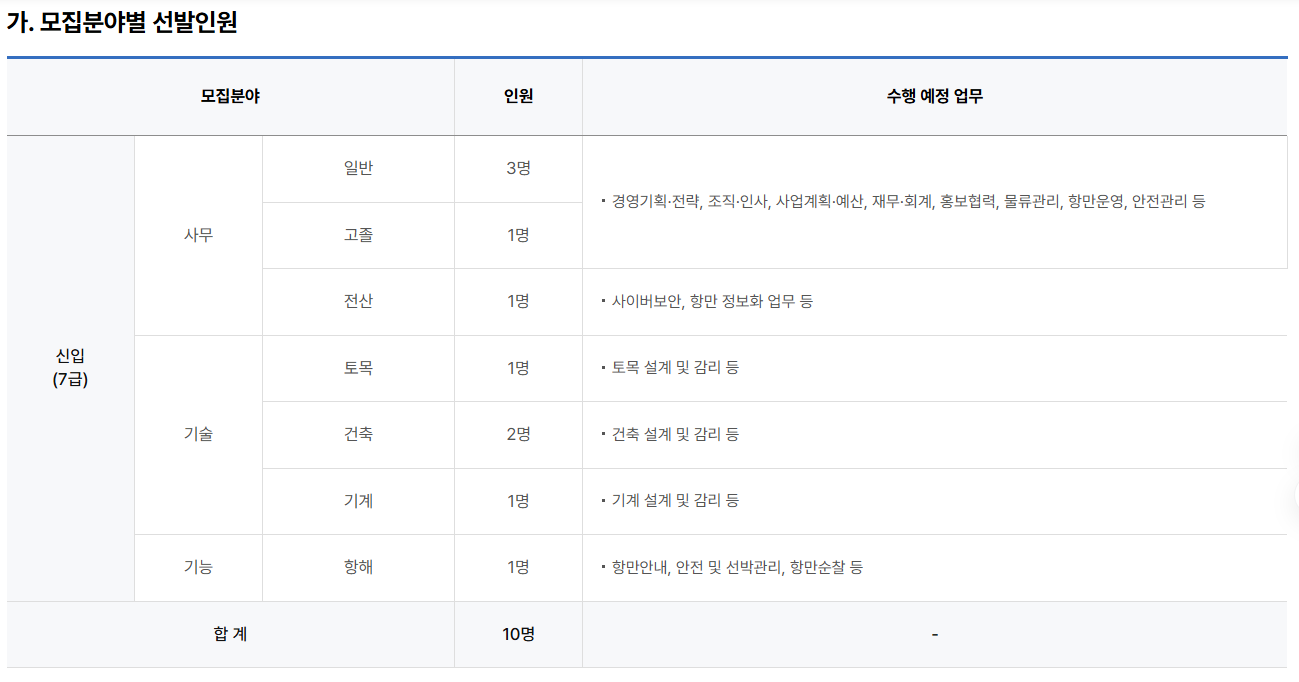Click the '10명' total headcount cell
The height and width of the screenshot is (682, 1299).
(x=518, y=634)
